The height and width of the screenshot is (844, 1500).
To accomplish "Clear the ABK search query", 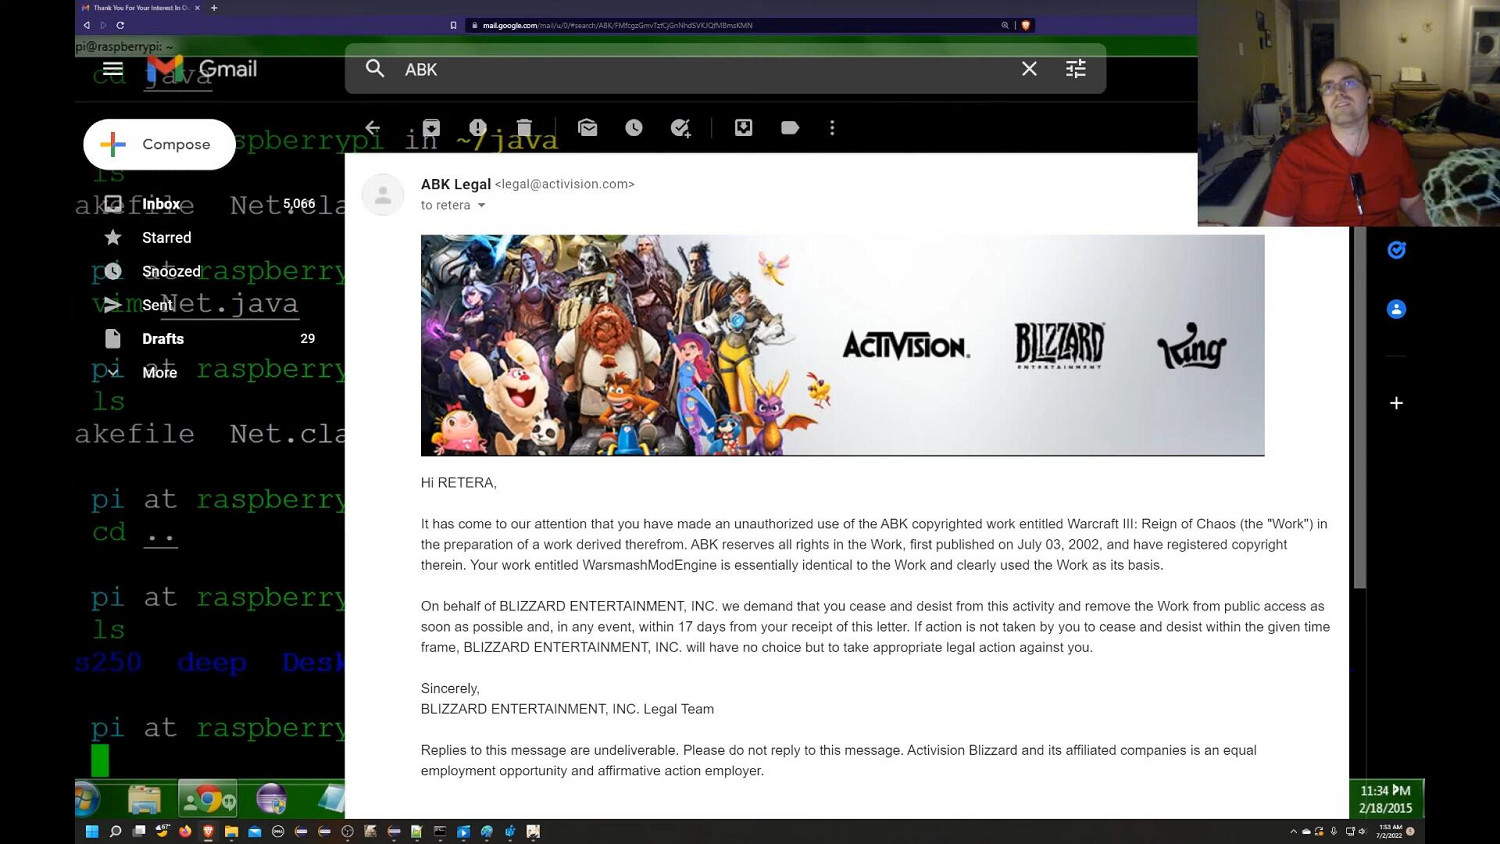I will click(1029, 69).
